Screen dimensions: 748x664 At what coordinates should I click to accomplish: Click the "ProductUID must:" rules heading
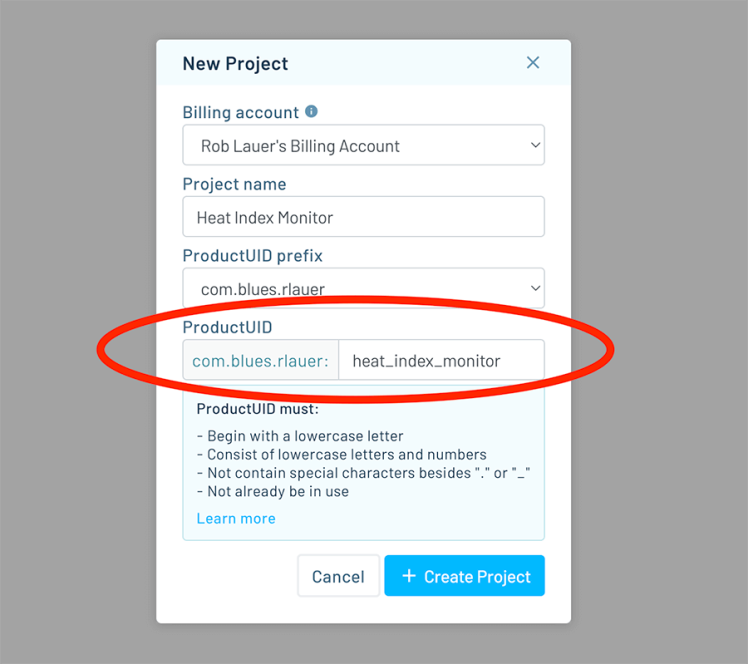(x=257, y=409)
